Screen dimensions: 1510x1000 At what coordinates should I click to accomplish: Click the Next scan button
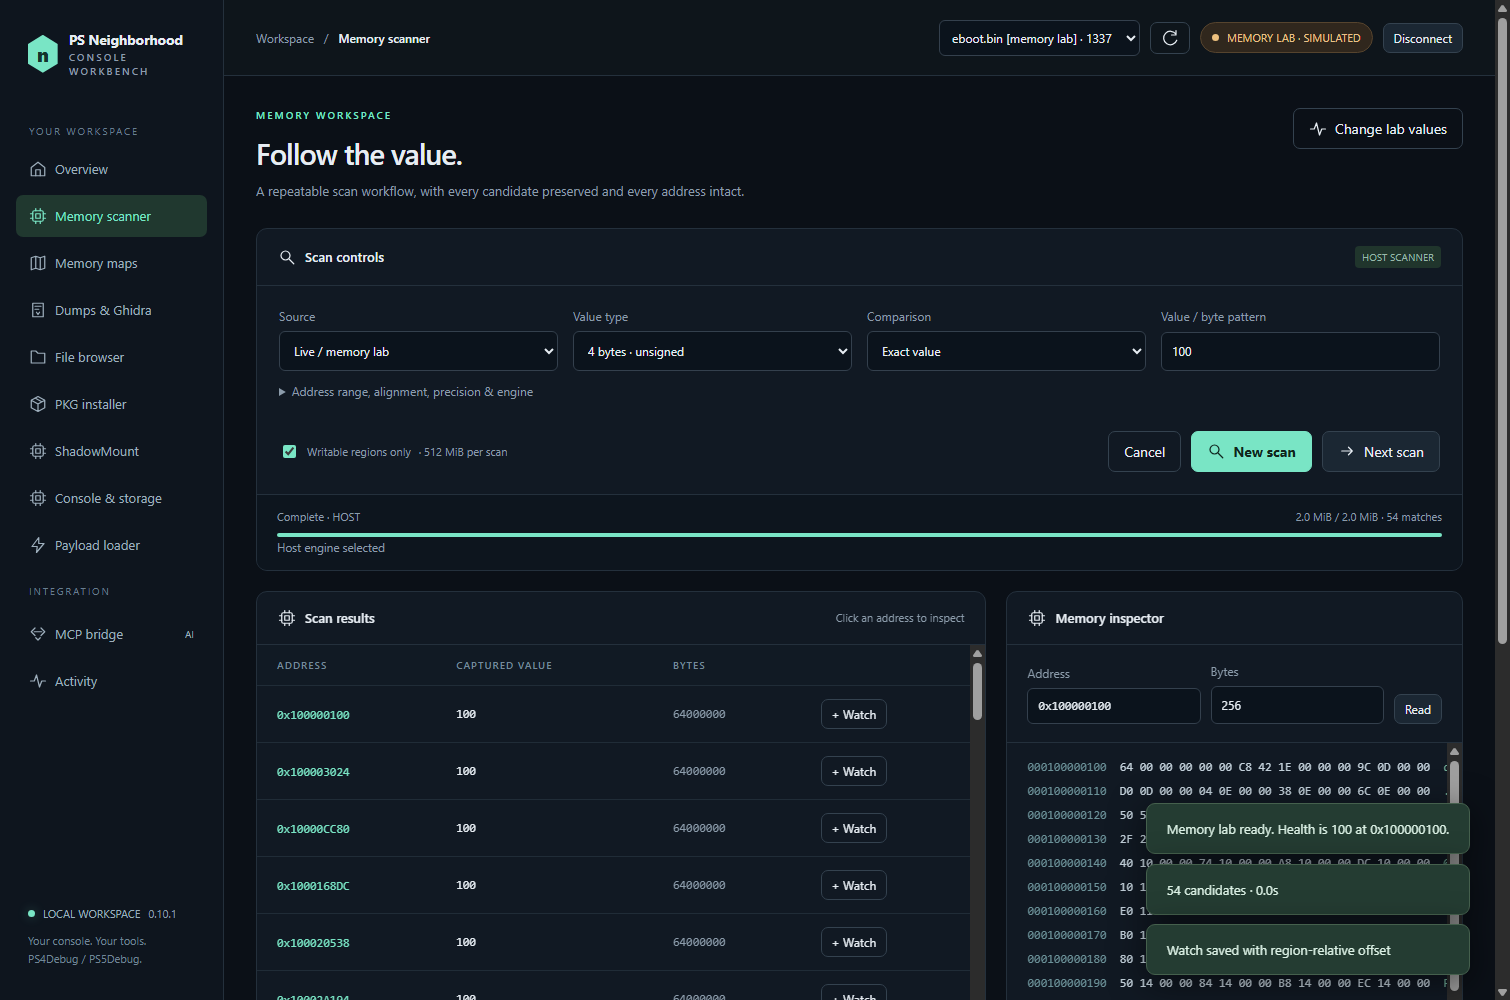[1381, 451]
